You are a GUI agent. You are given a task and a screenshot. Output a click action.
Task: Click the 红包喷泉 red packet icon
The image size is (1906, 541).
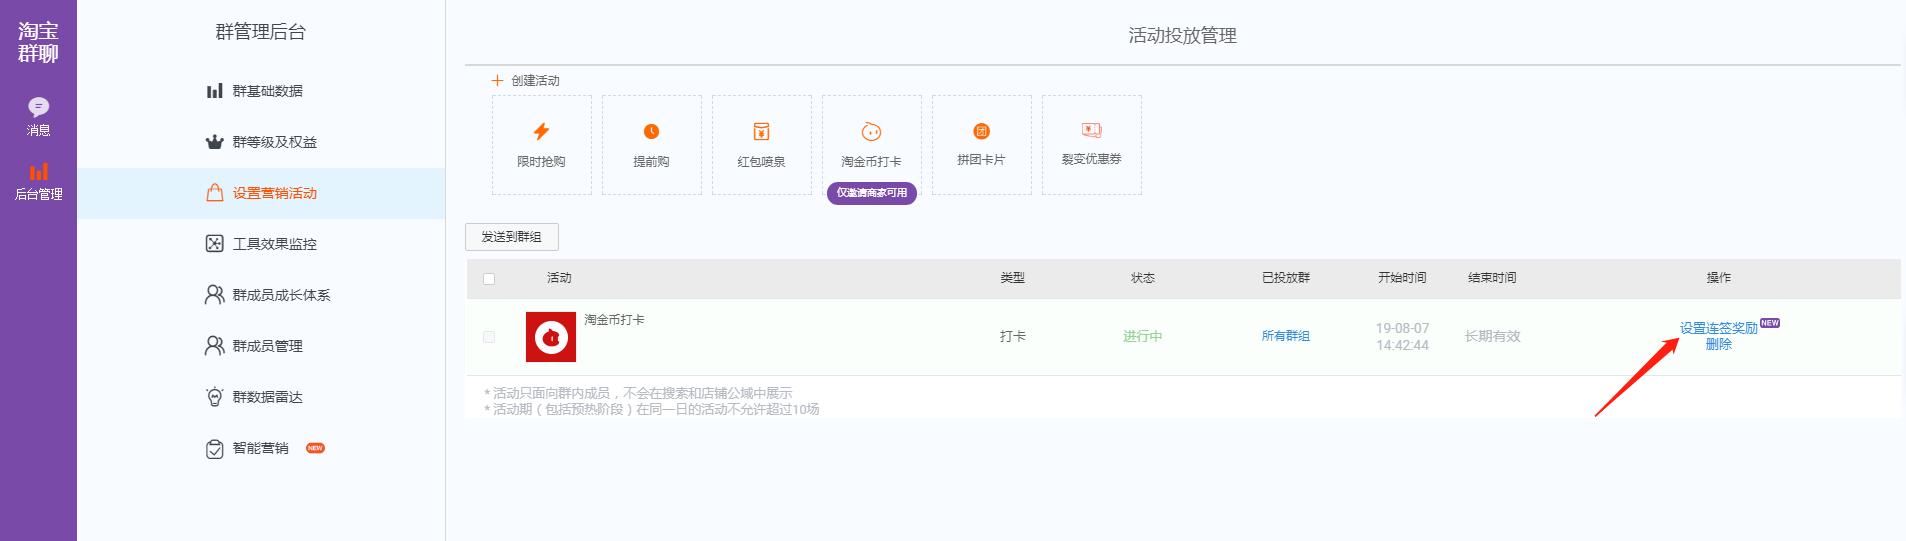click(x=761, y=131)
